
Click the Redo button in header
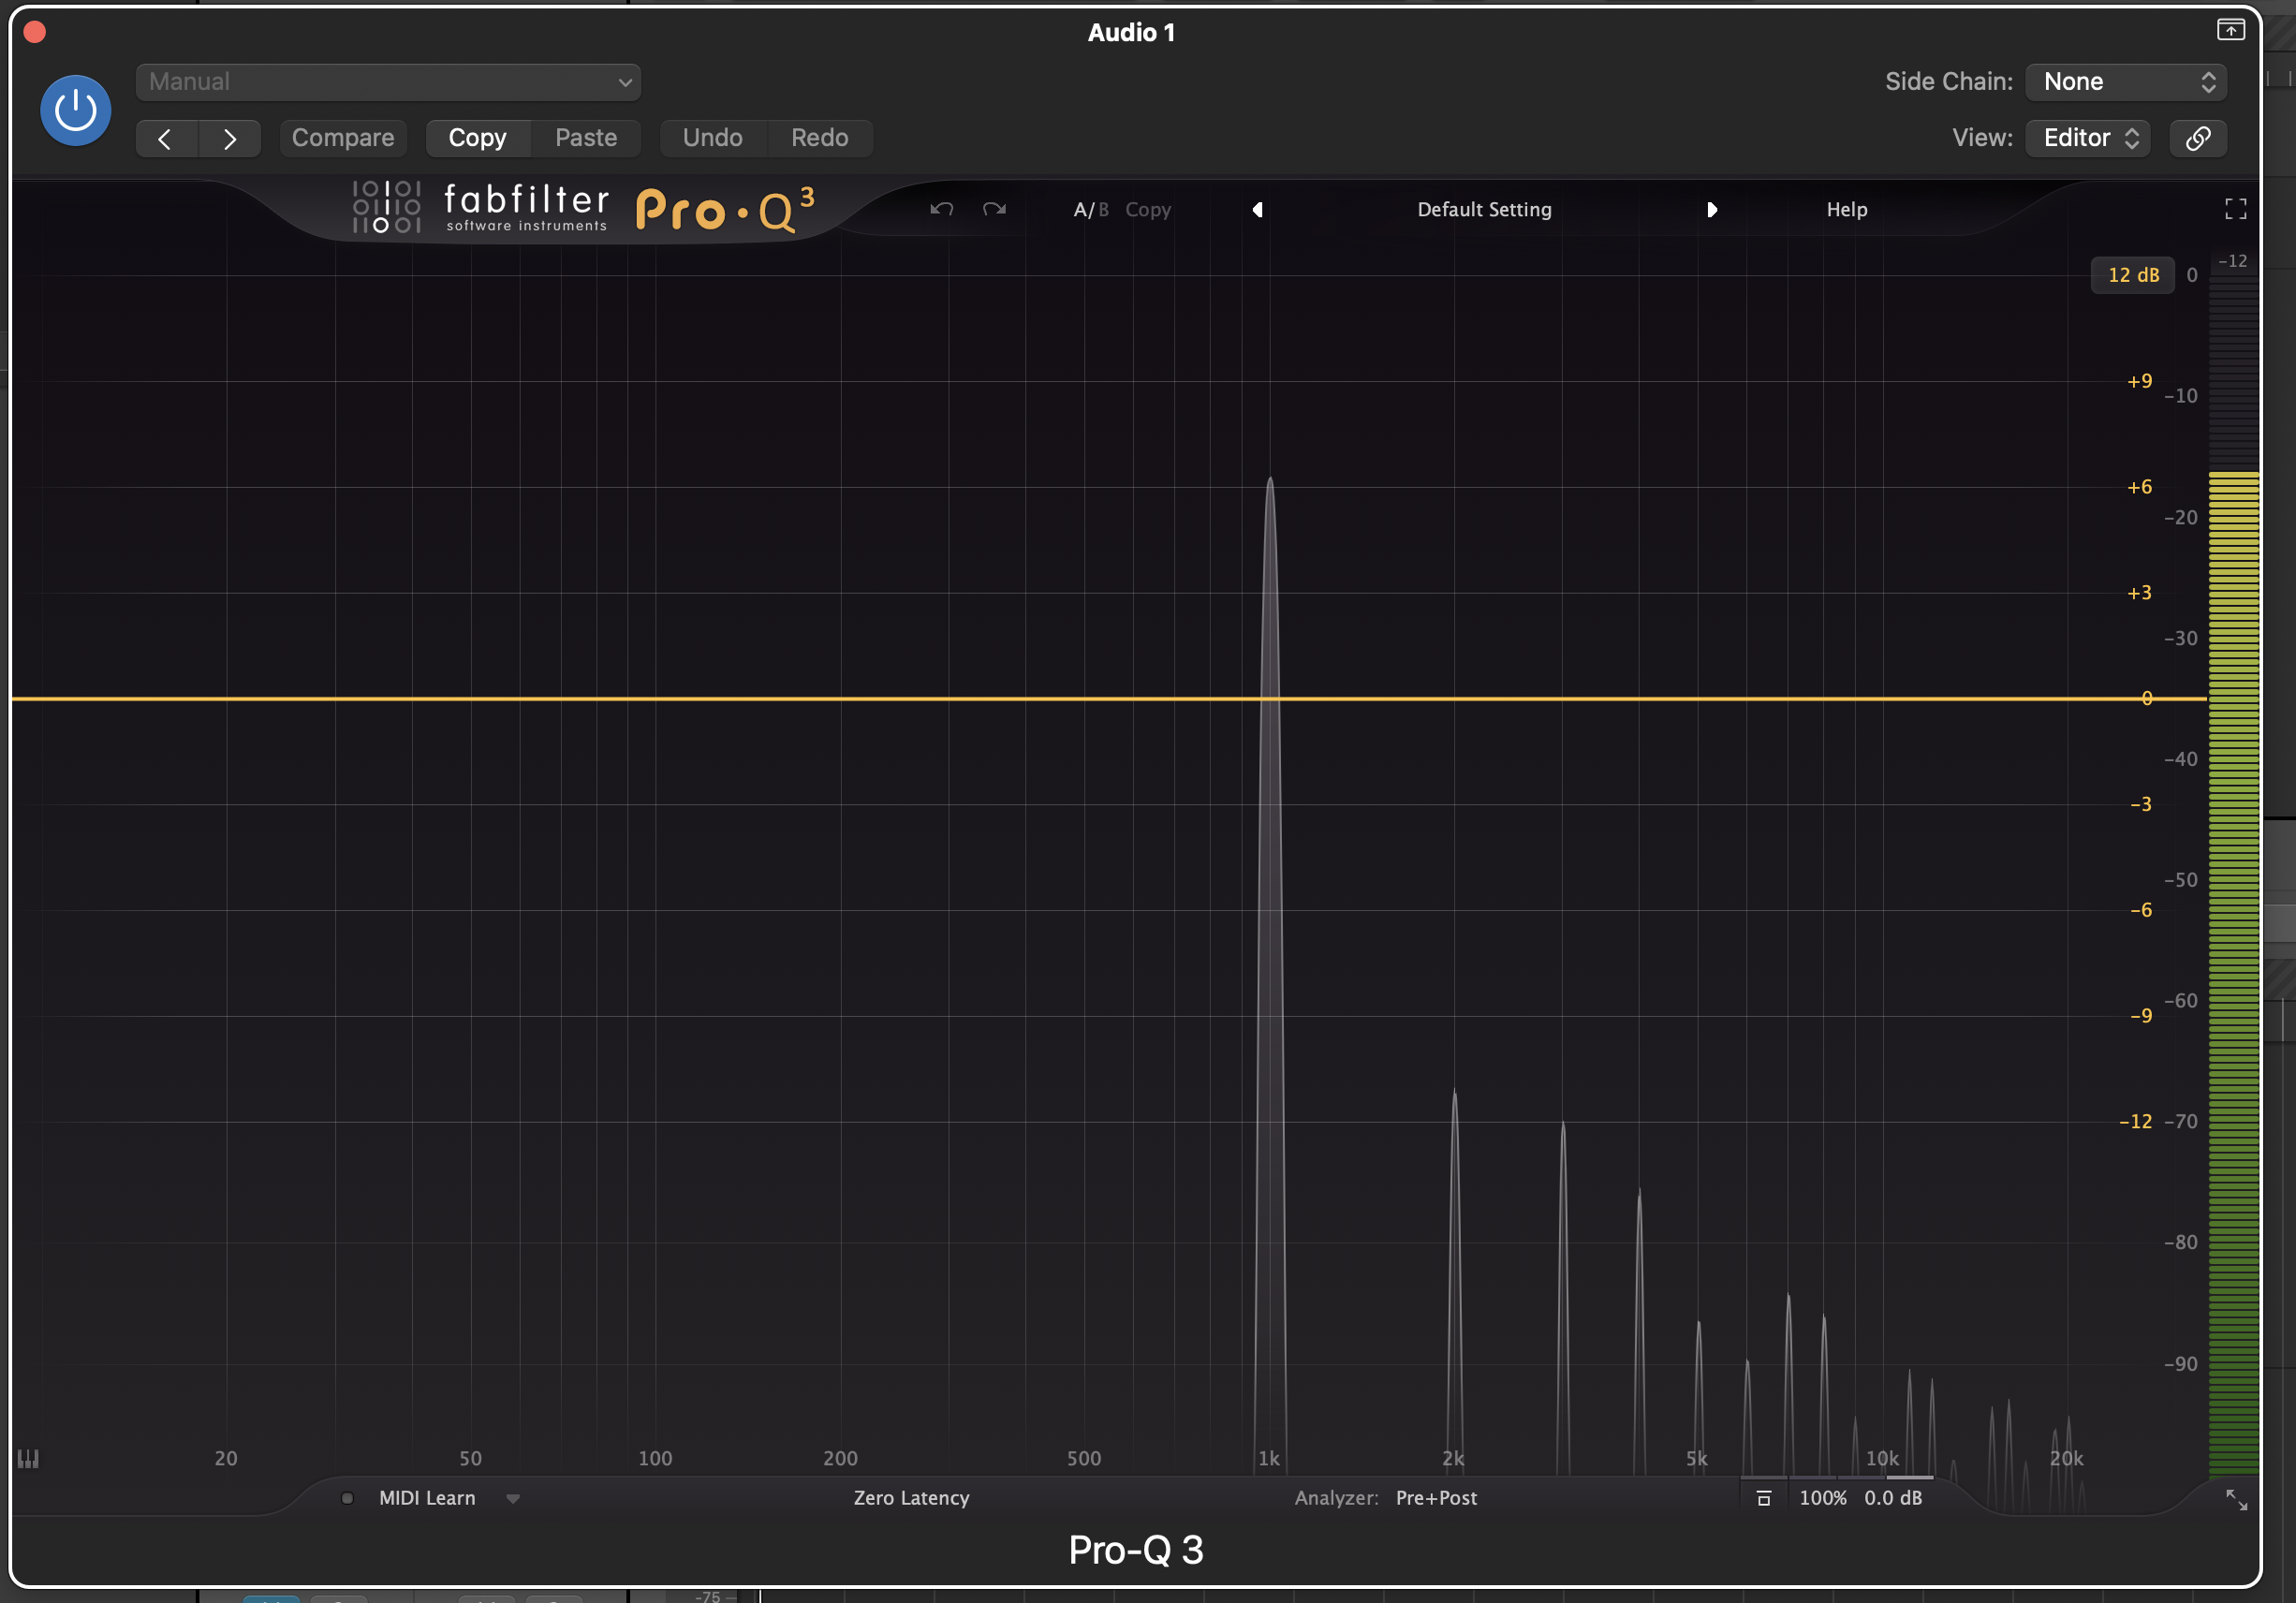tap(820, 138)
